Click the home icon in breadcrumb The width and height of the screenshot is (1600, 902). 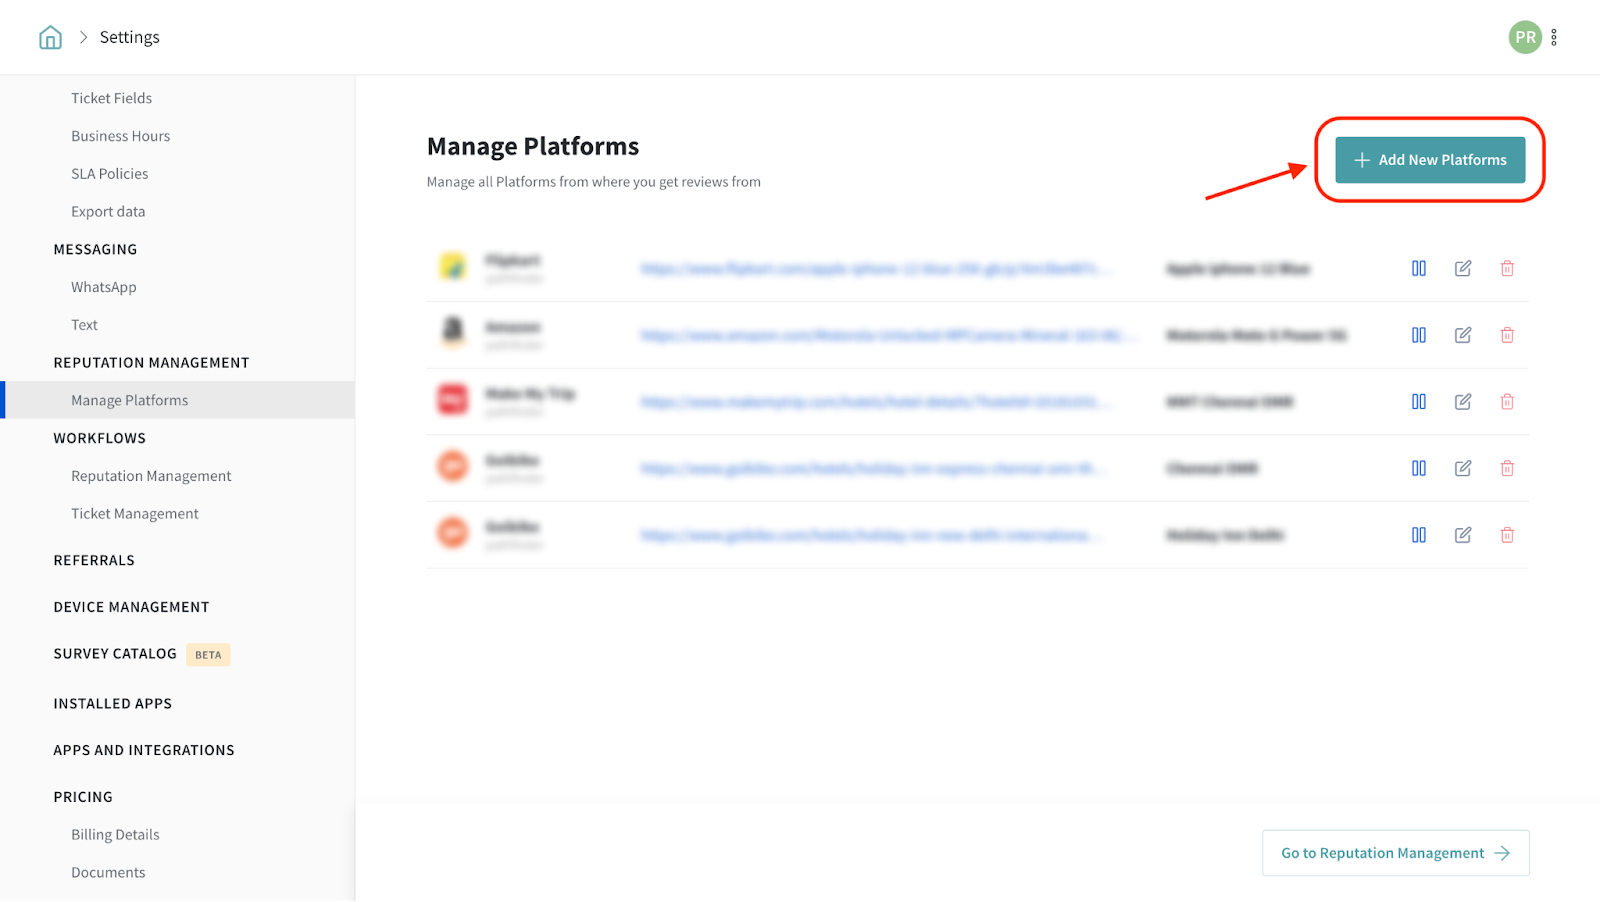(50, 38)
